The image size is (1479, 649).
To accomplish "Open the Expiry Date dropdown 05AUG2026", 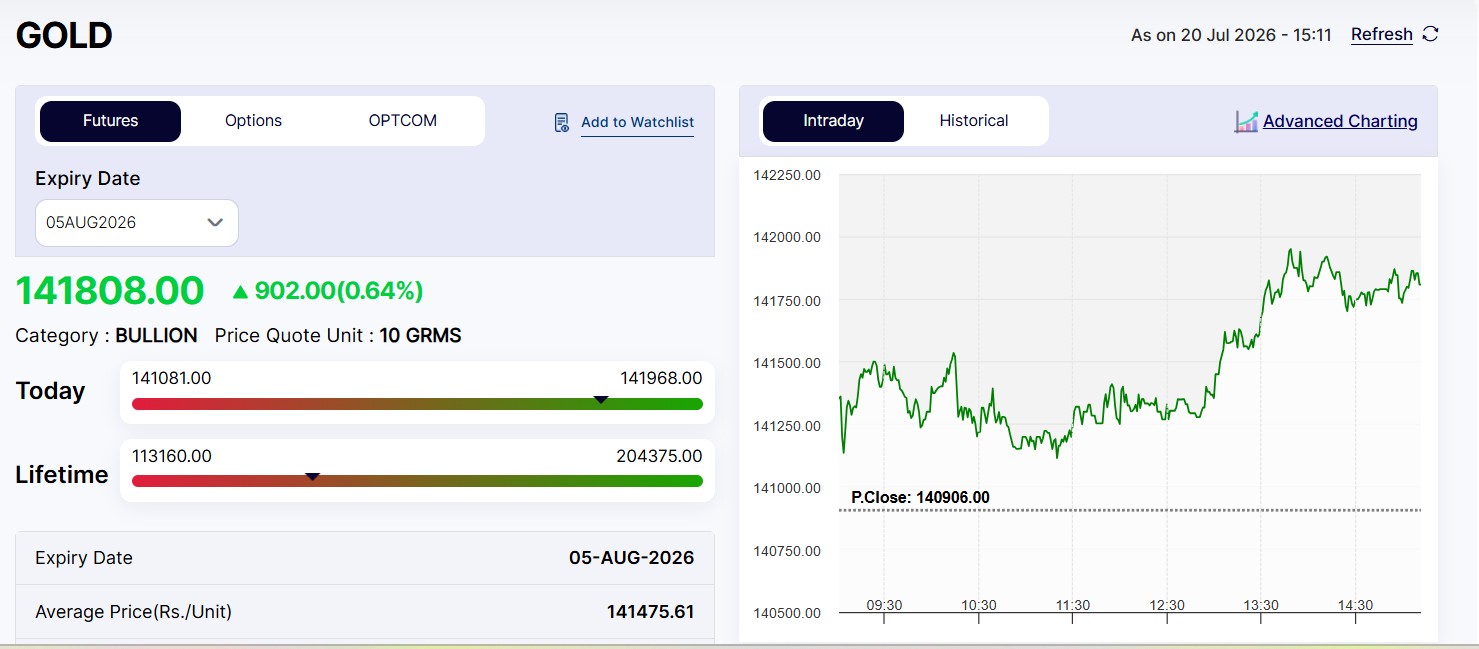I will click(137, 223).
